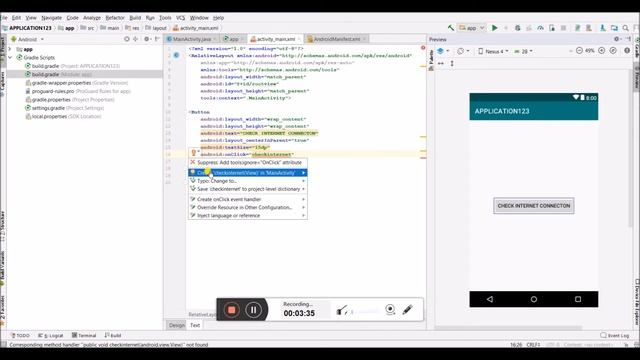Select Create onClick event handler

coord(248,199)
